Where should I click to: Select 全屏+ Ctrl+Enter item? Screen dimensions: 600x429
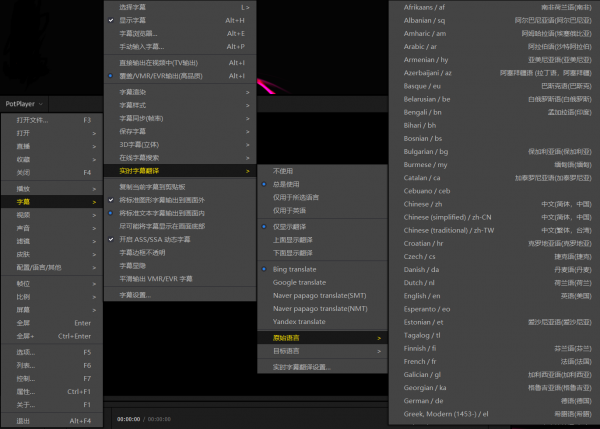click(52, 336)
